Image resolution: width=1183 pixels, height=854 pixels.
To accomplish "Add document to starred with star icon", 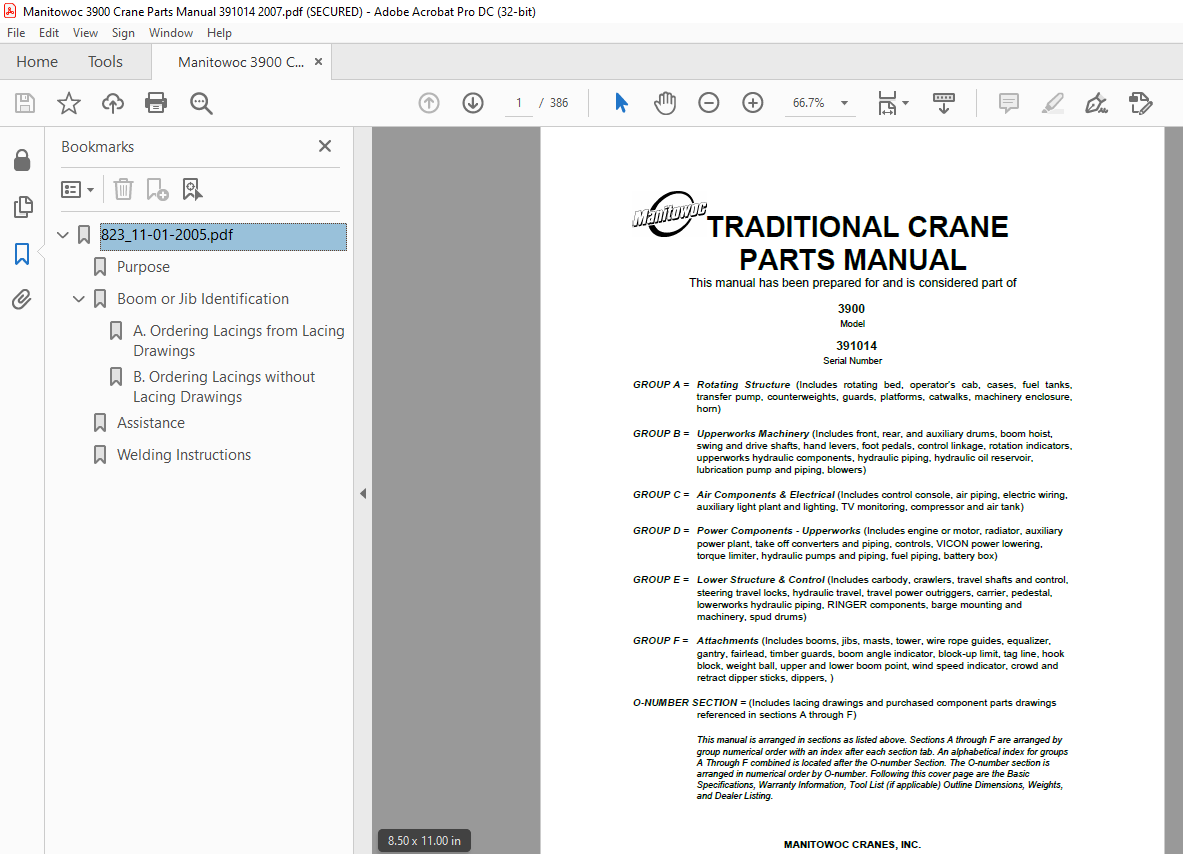I will (69, 103).
